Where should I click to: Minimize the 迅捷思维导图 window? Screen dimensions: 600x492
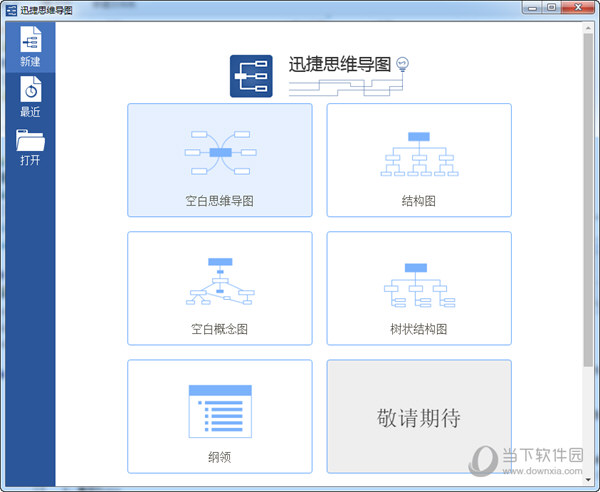coord(532,8)
